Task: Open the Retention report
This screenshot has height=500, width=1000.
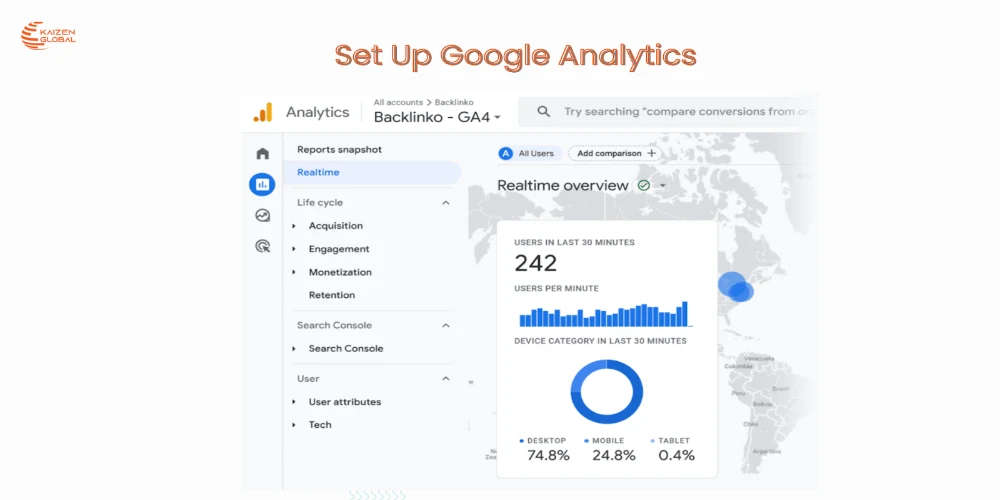Action: pyautogui.click(x=332, y=295)
